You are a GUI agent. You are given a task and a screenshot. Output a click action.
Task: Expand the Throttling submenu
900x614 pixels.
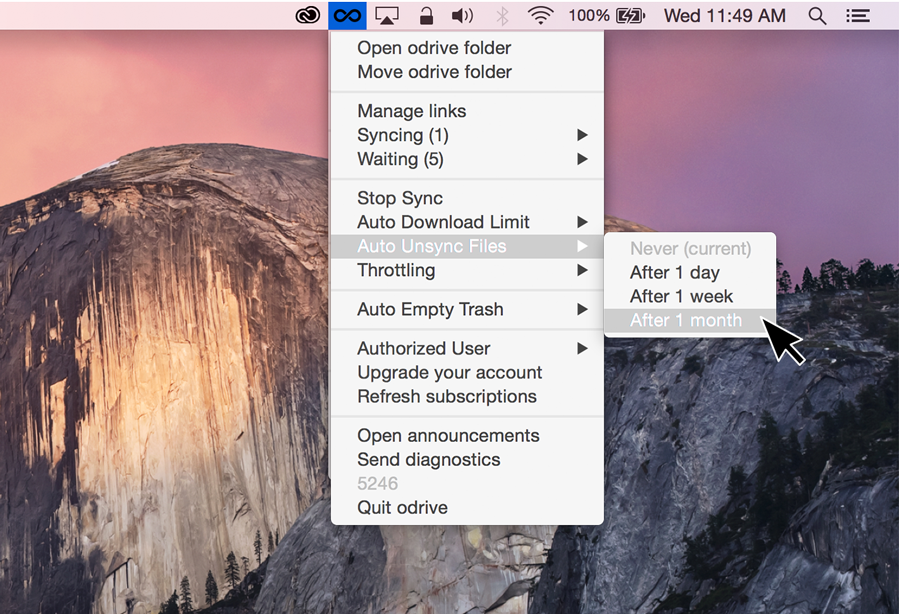(467, 270)
